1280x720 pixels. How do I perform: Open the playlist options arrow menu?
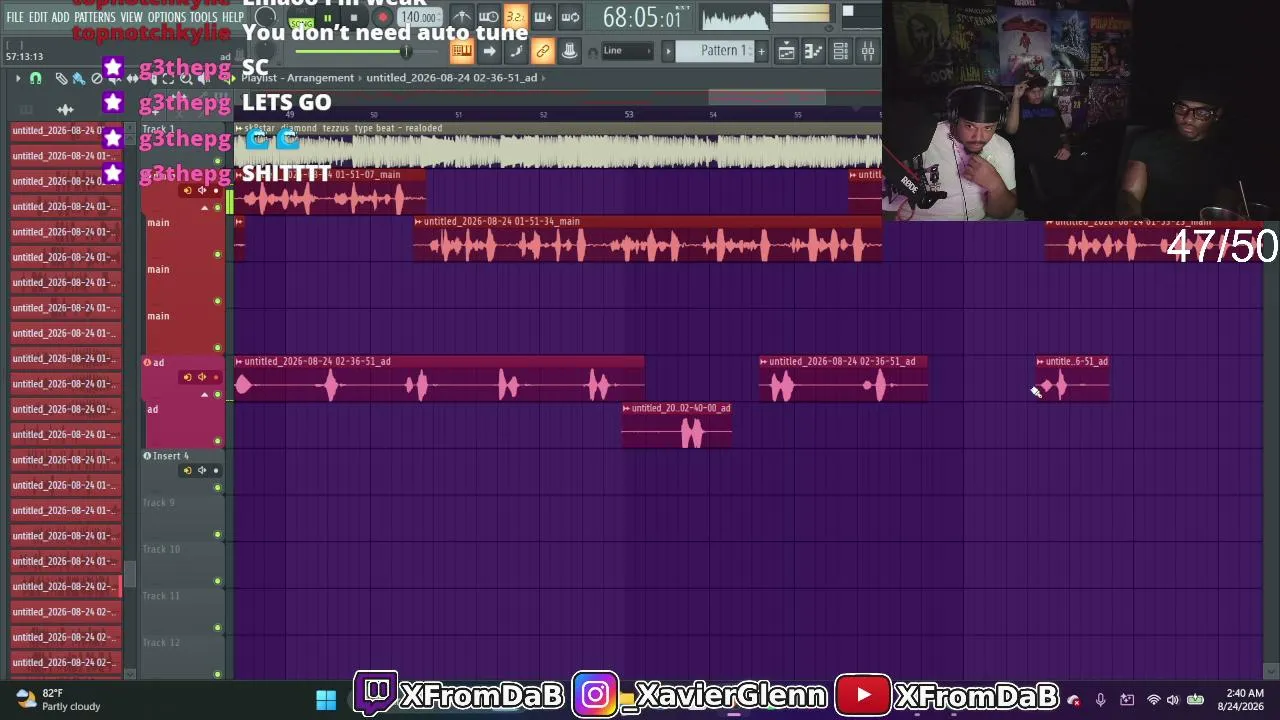[x=17, y=78]
